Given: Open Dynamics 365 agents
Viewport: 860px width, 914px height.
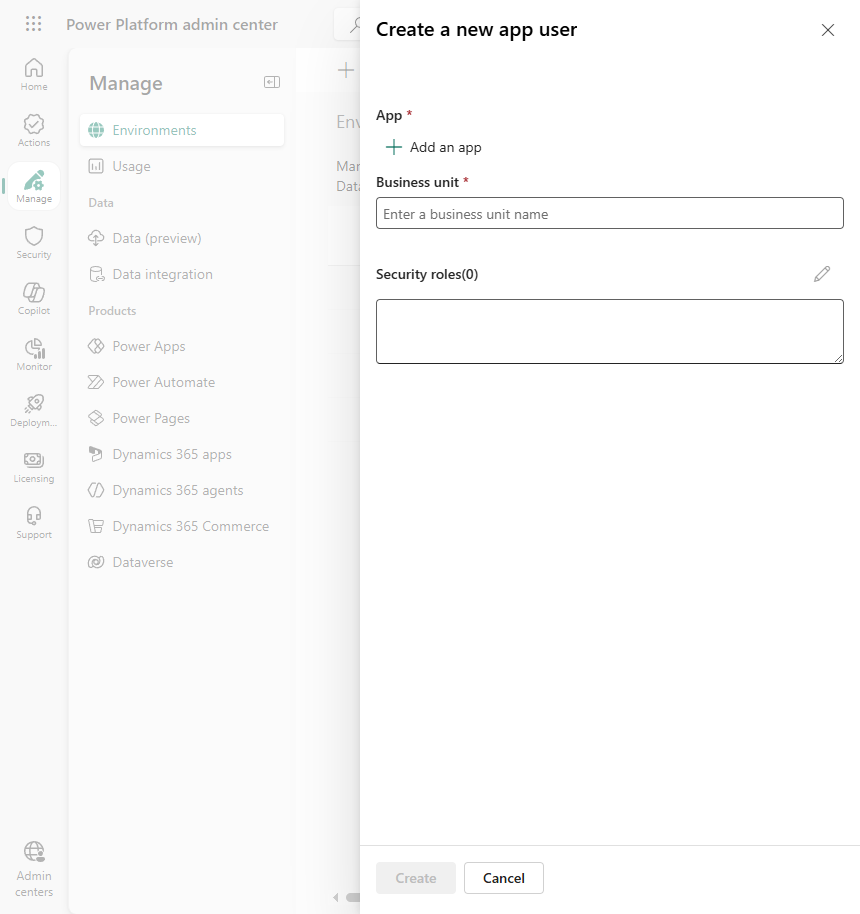Looking at the screenshot, I should tap(182, 490).
